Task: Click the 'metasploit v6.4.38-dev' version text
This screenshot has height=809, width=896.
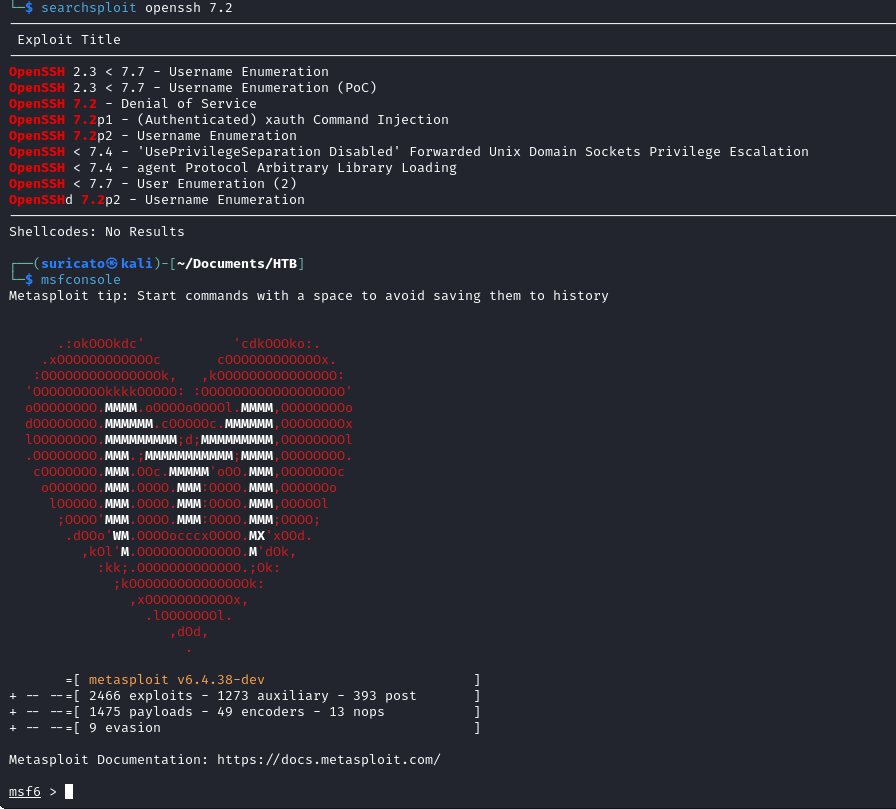Action: pos(177,680)
